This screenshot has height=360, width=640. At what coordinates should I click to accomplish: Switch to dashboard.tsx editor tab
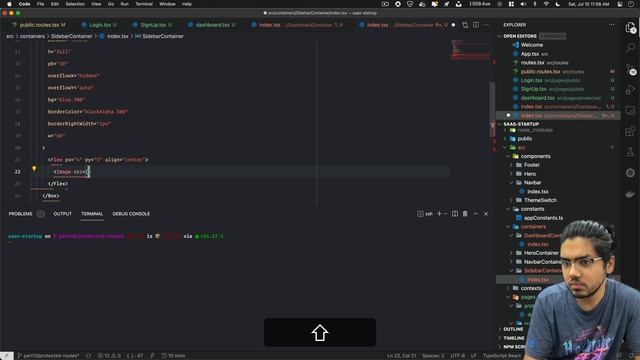212,25
